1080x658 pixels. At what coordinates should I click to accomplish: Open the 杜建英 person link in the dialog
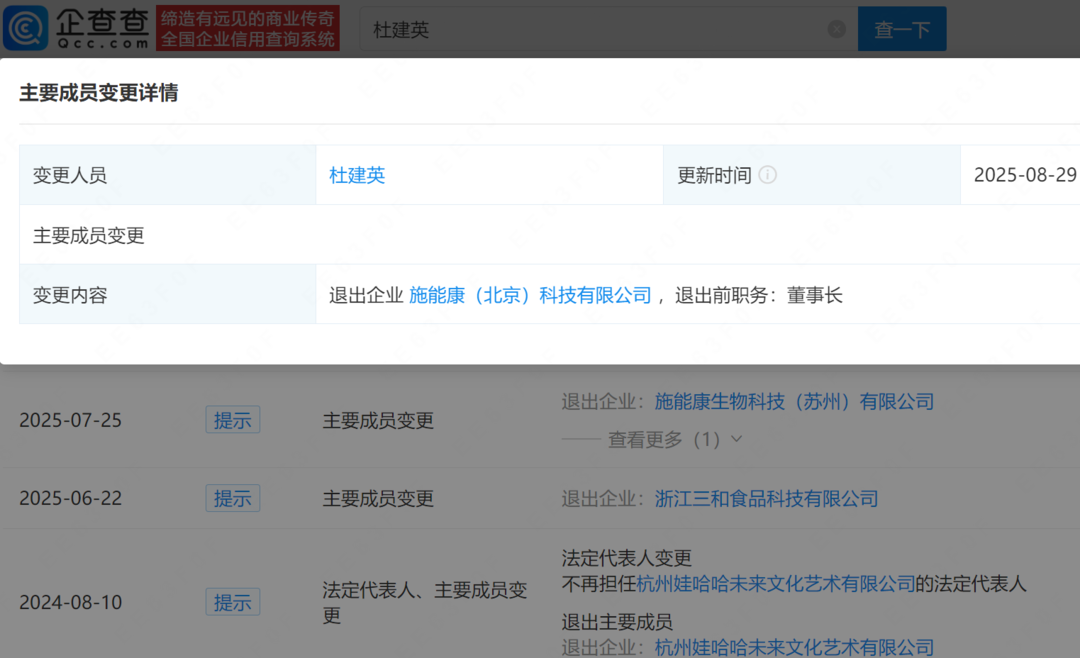point(357,175)
